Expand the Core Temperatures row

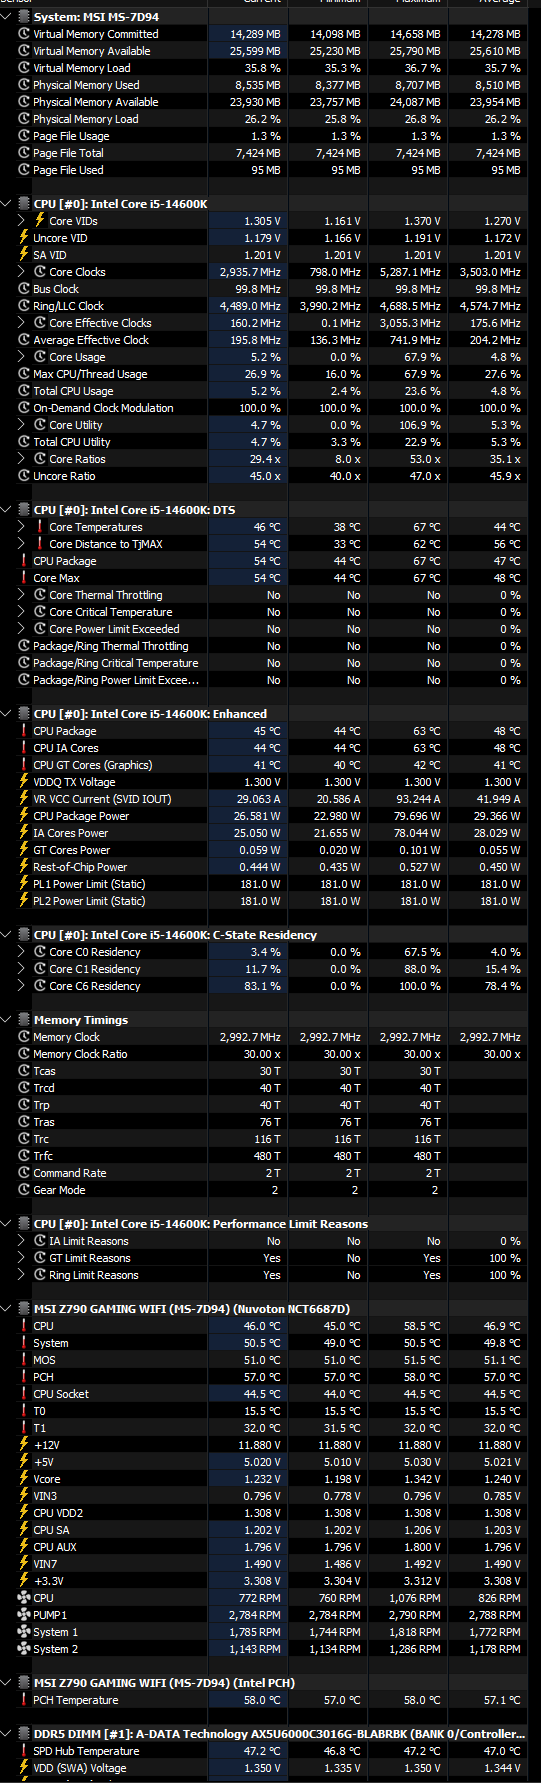pos(22,527)
